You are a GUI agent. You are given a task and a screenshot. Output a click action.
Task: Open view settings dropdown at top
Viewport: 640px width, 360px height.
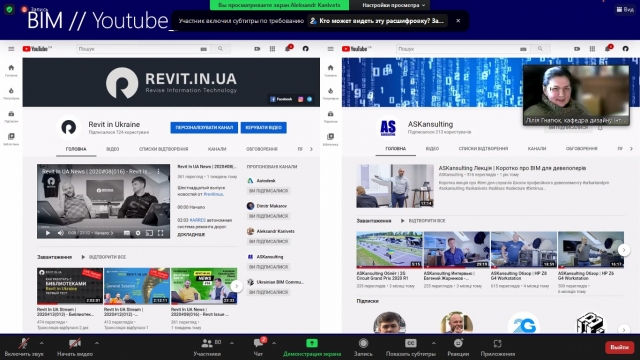(x=393, y=5)
